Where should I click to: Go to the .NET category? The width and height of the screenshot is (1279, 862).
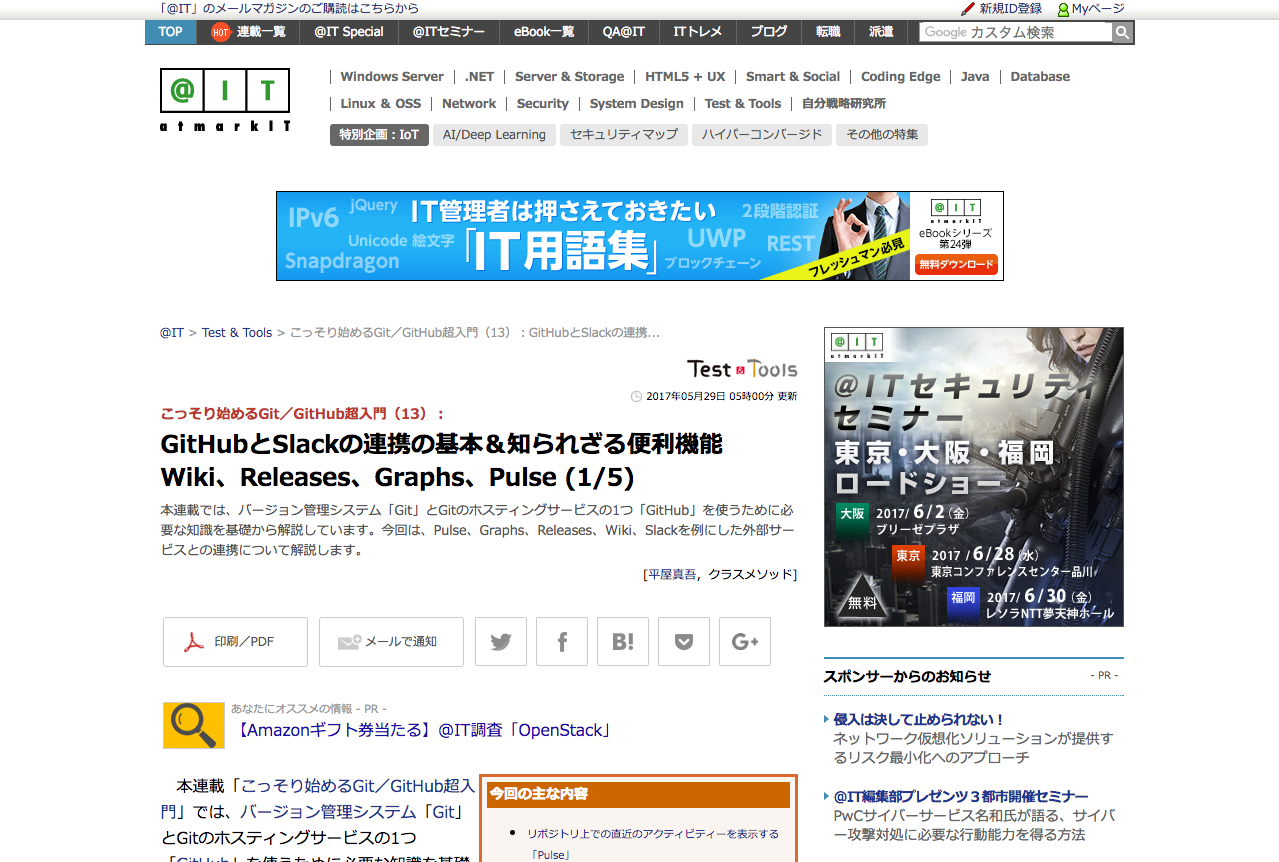(x=479, y=76)
